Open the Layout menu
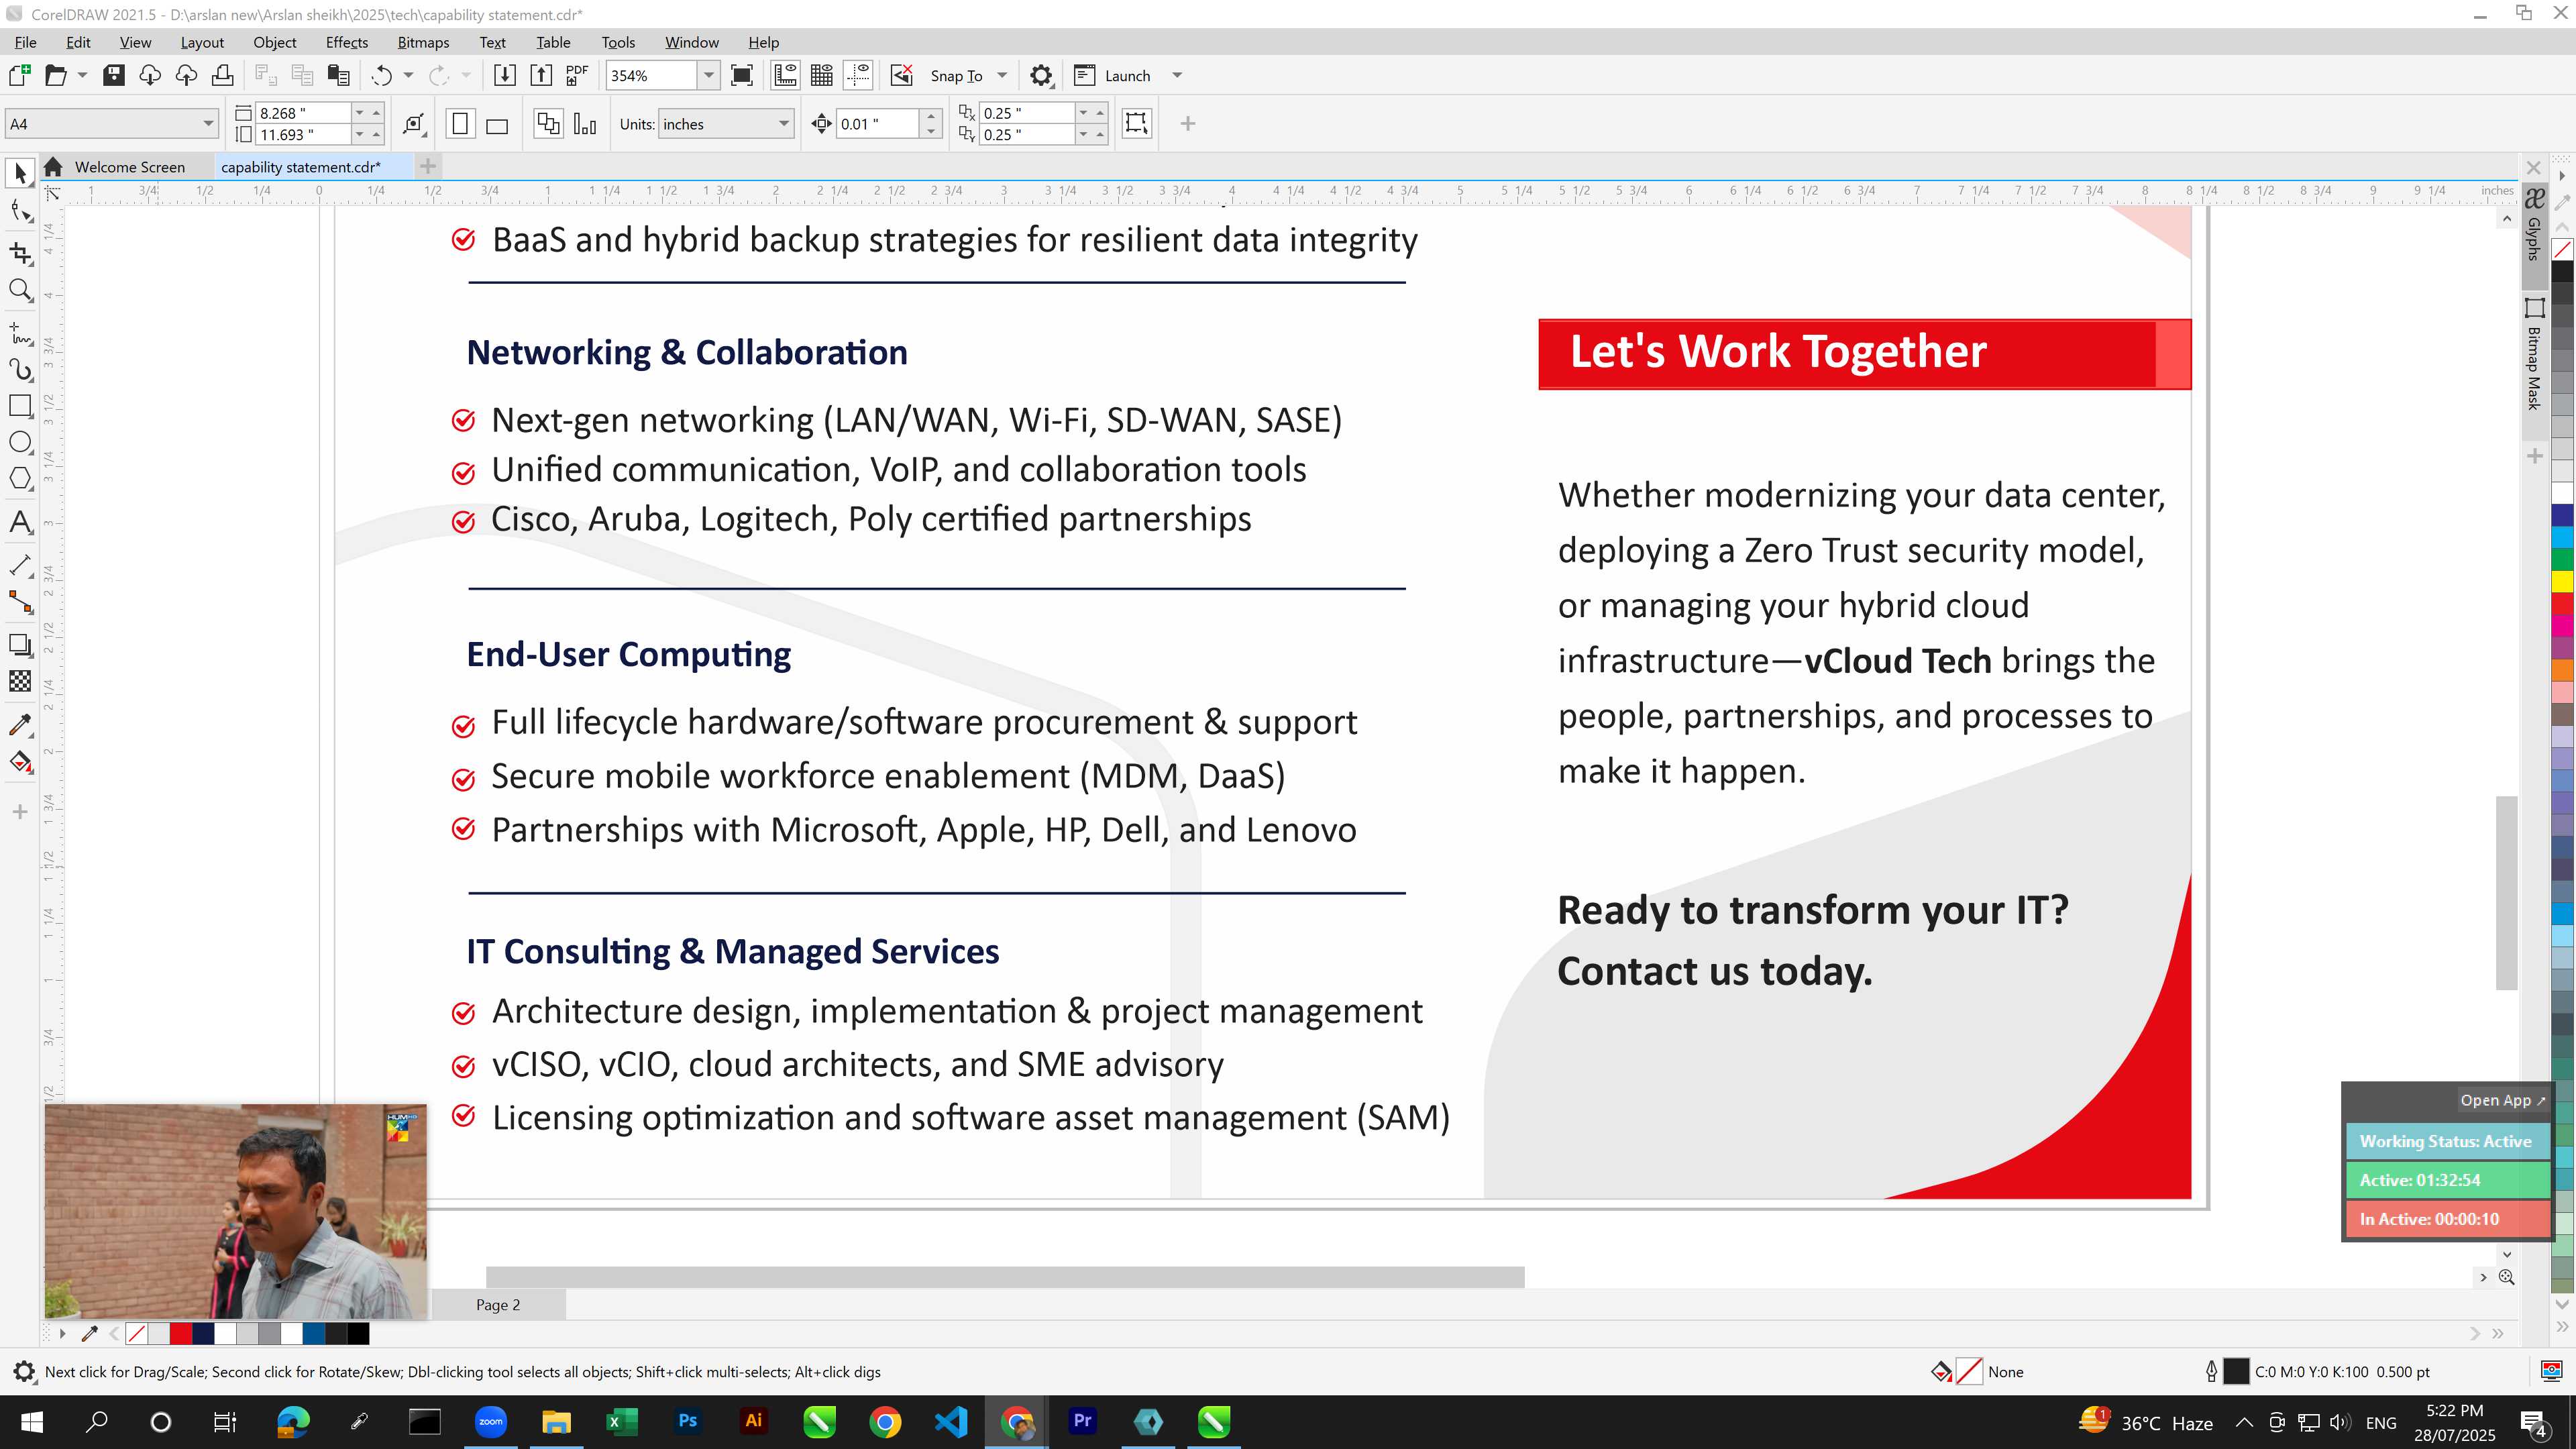 202,42
